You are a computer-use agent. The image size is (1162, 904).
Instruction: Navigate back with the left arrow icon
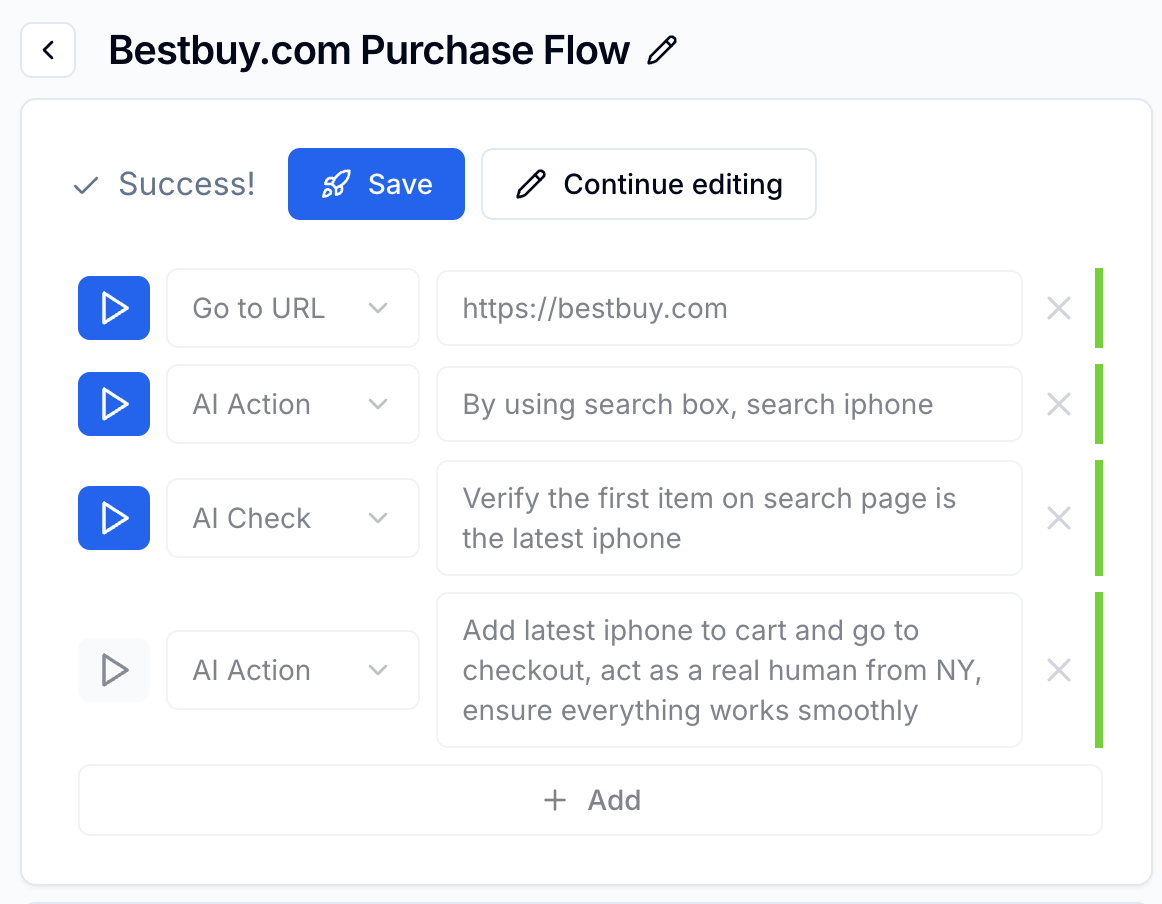(x=47, y=50)
